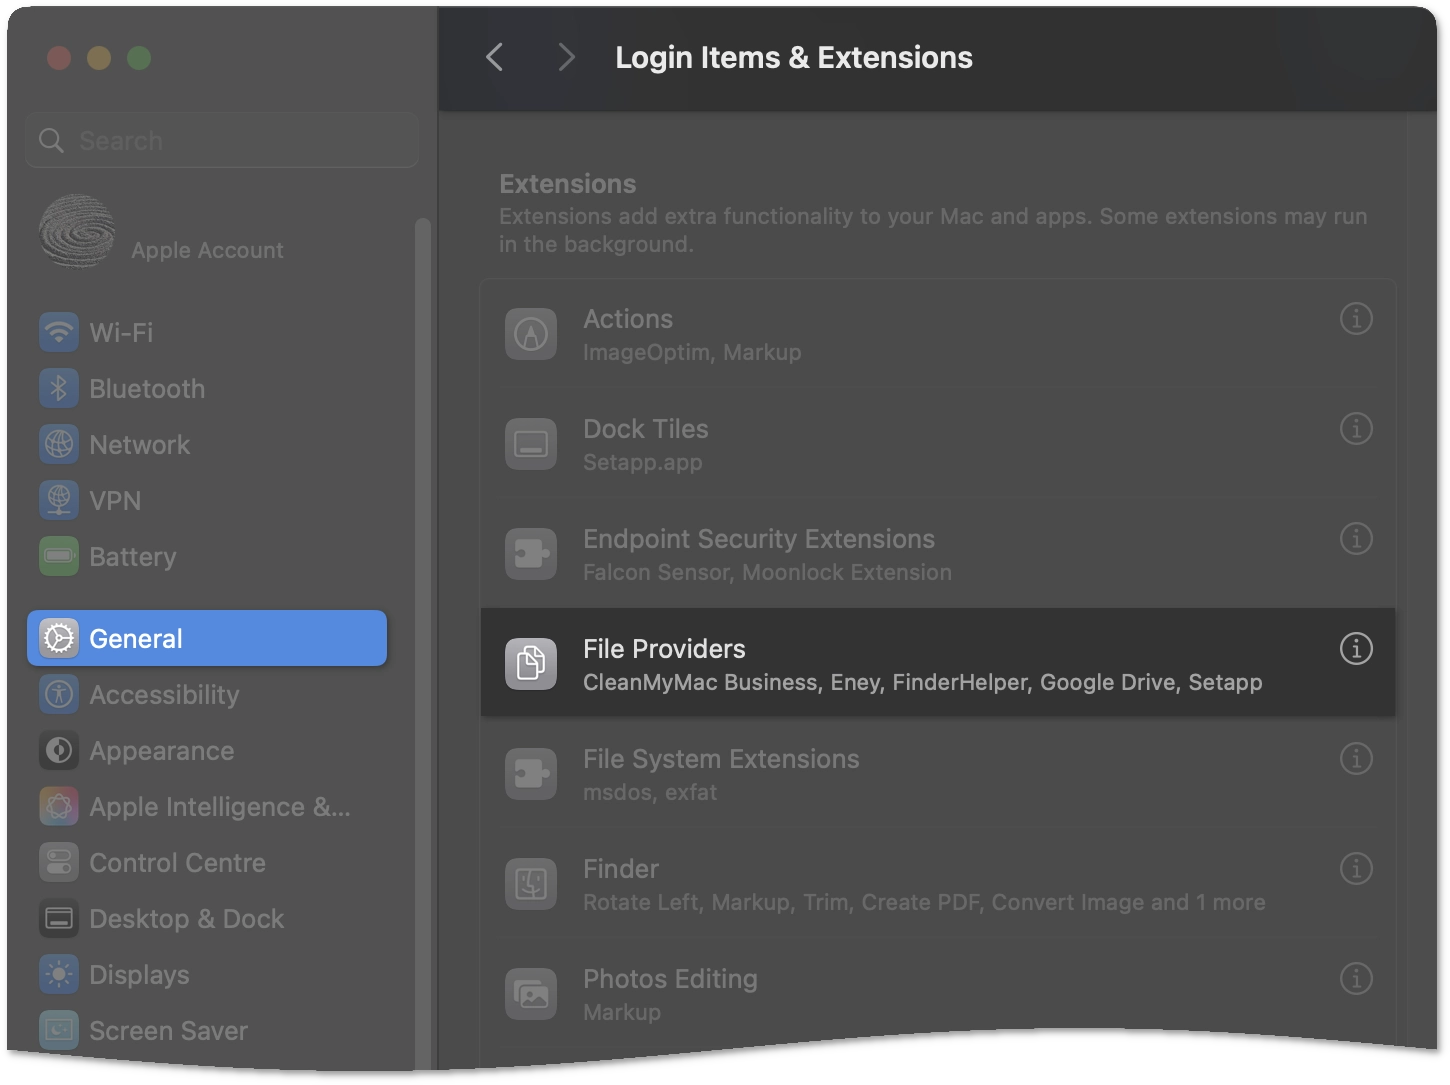This screenshot has height=1085, width=1450.
Task: Click 'msdos, exfat' subtitle text
Action: coord(650,792)
